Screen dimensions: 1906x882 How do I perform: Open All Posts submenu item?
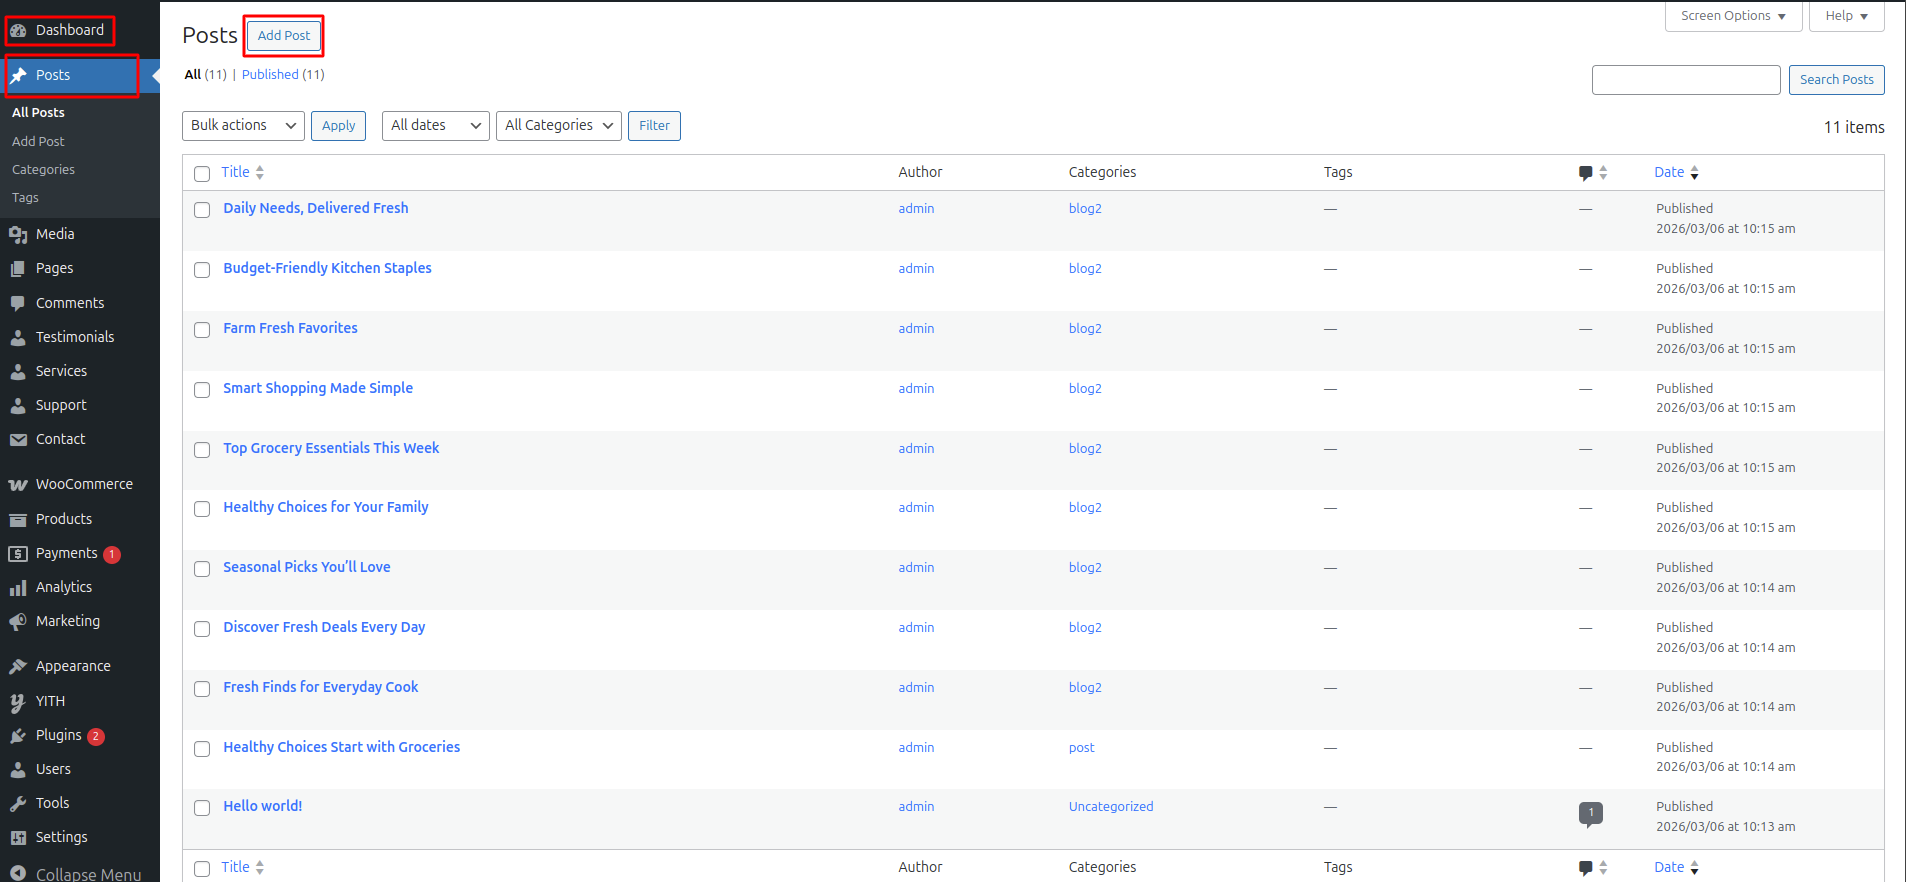coord(38,113)
